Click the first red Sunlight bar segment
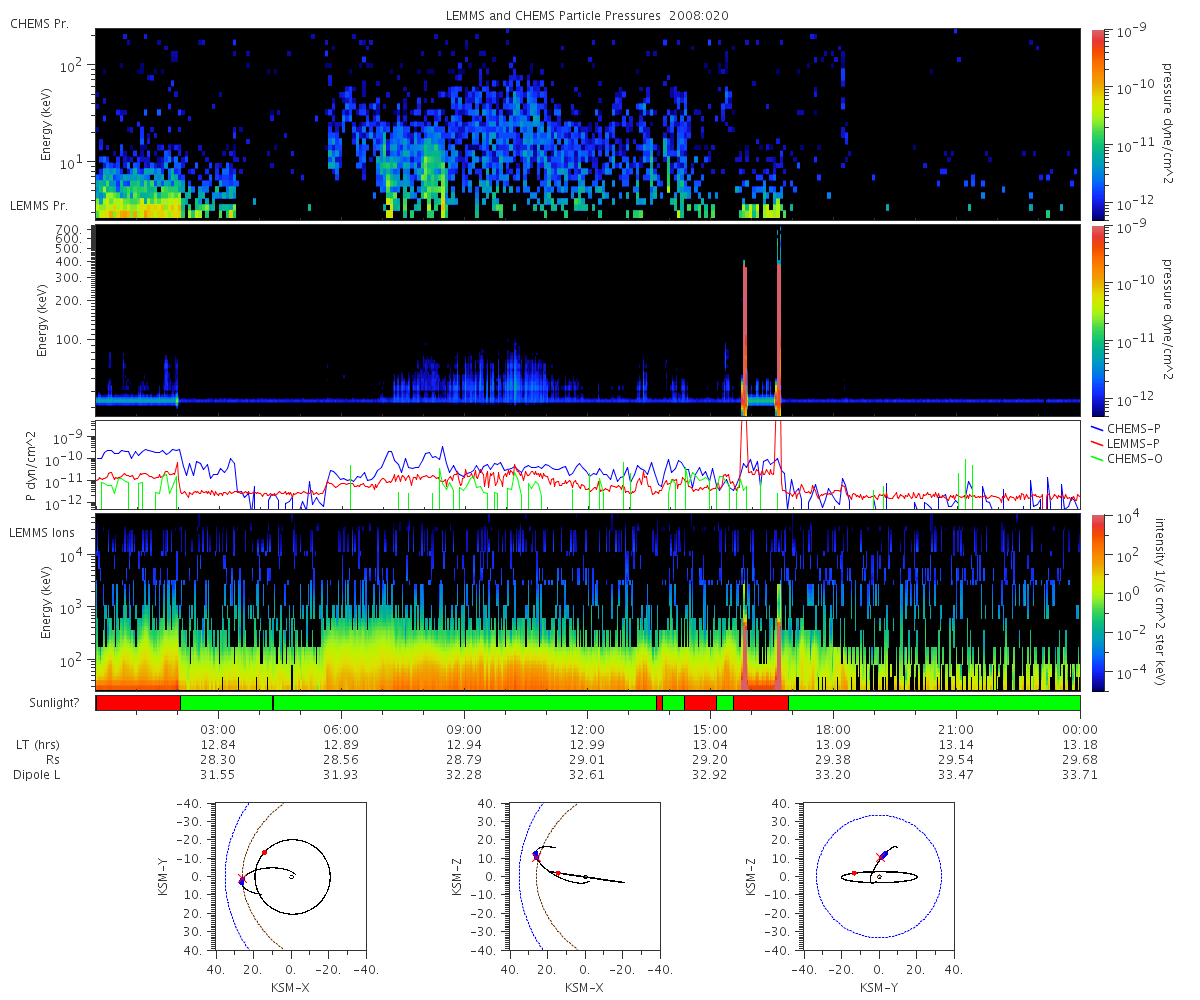This screenshot has width=1200, height=1000. 138,703
